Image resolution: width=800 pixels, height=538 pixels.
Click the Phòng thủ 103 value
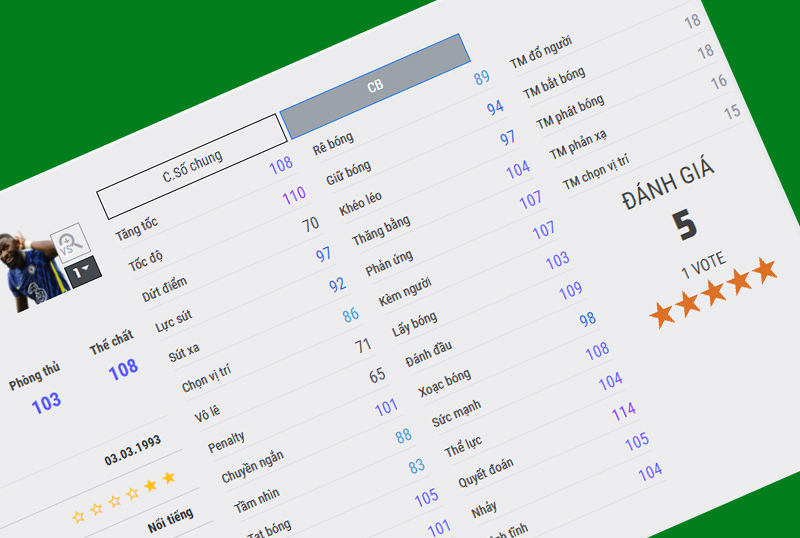[x=46, y=403]
